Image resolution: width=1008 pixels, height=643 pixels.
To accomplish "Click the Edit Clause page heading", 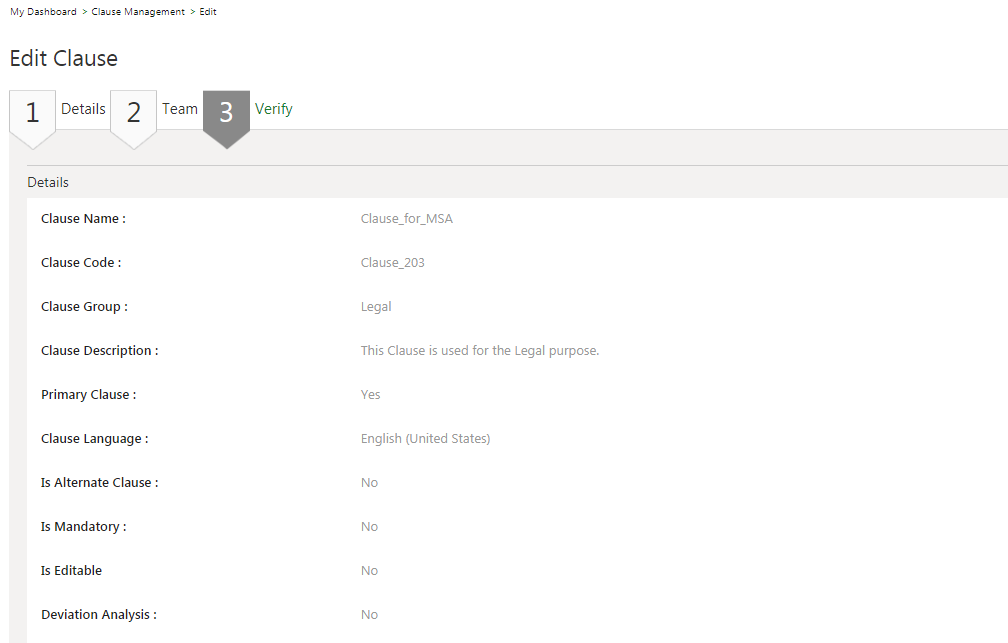I will 64,58.
